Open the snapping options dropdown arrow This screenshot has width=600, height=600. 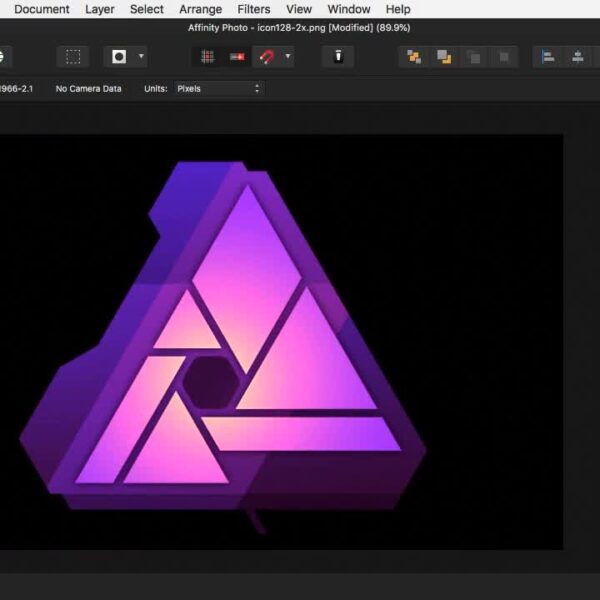pos(288,57)
